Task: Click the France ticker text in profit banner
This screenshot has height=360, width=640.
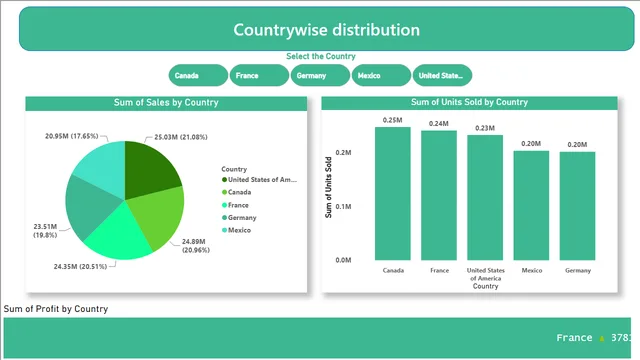Action: pos(574,338)
